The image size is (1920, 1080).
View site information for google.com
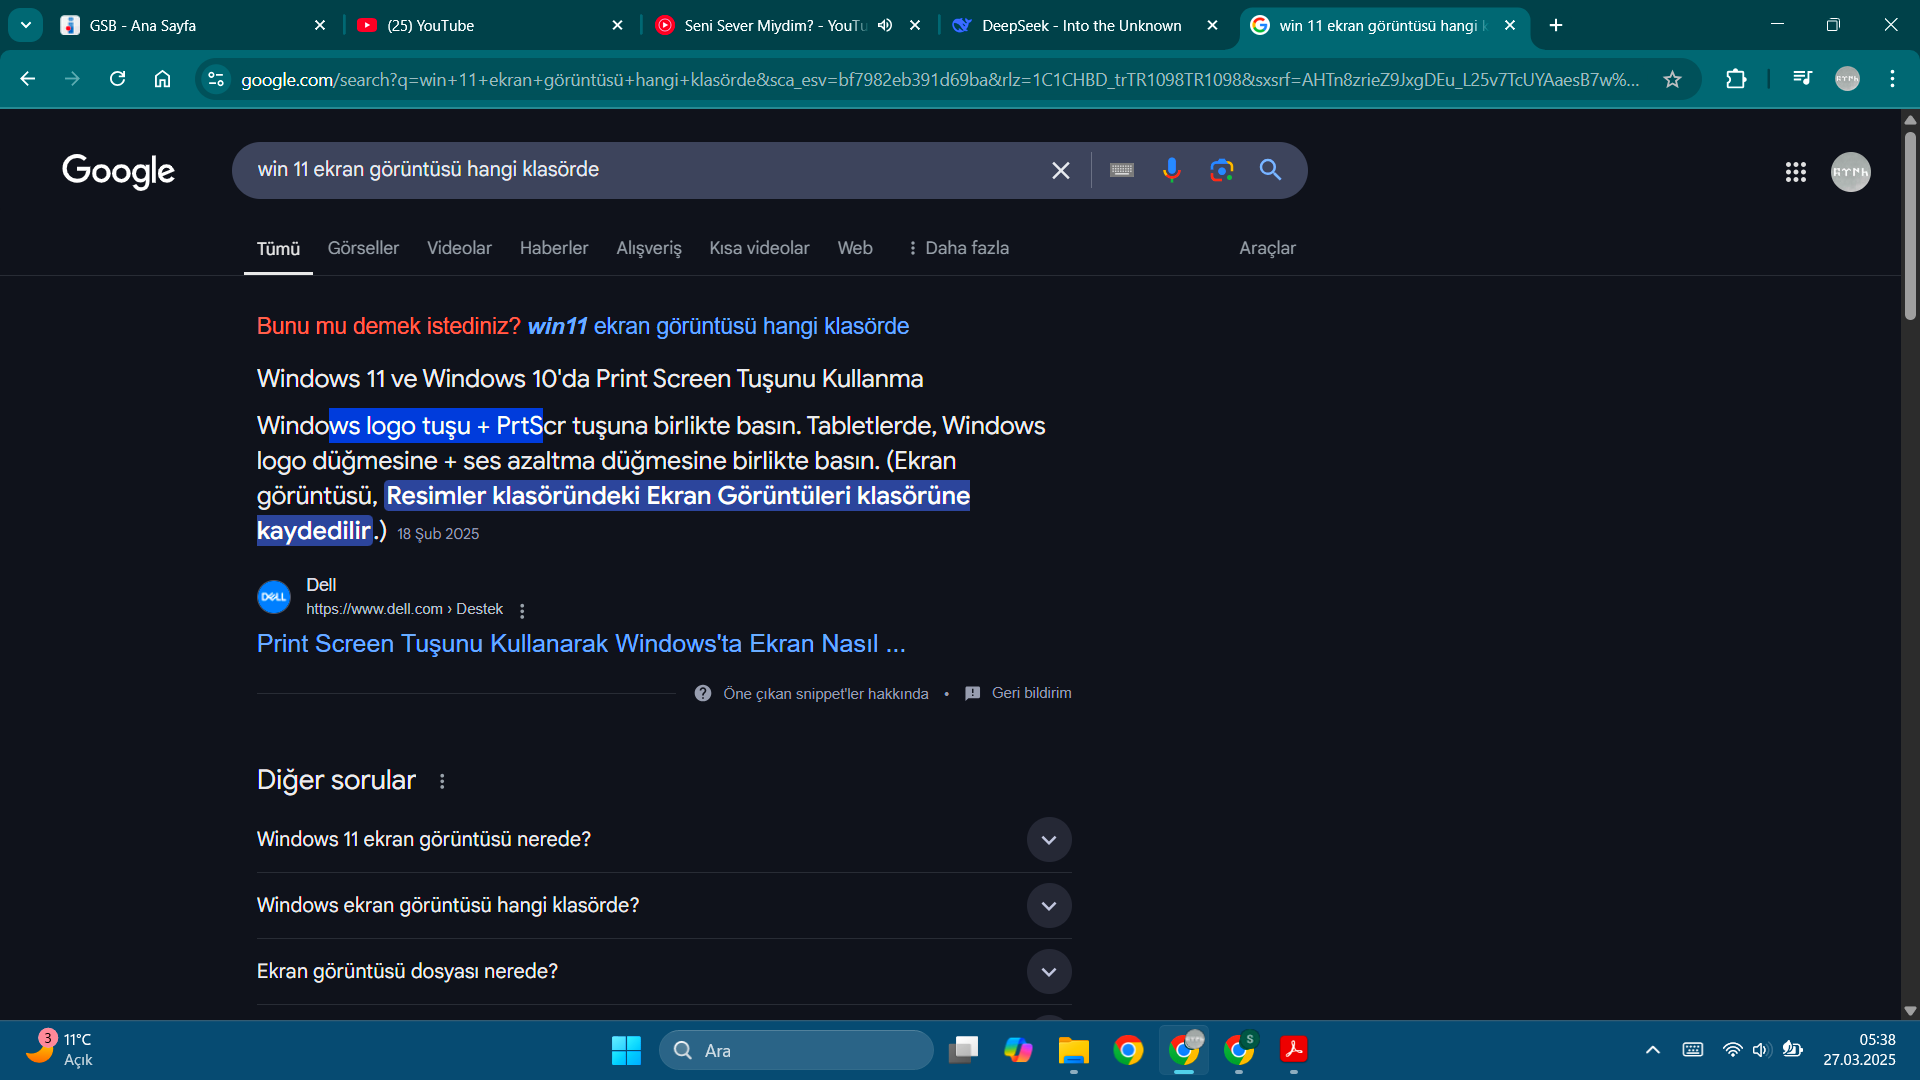216,79
